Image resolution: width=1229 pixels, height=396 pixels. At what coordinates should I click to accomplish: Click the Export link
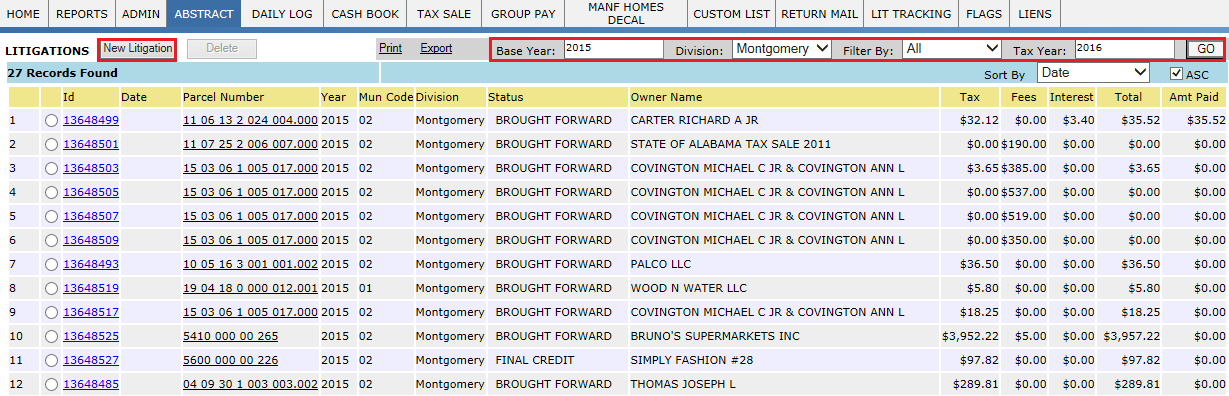pos(436,48)
